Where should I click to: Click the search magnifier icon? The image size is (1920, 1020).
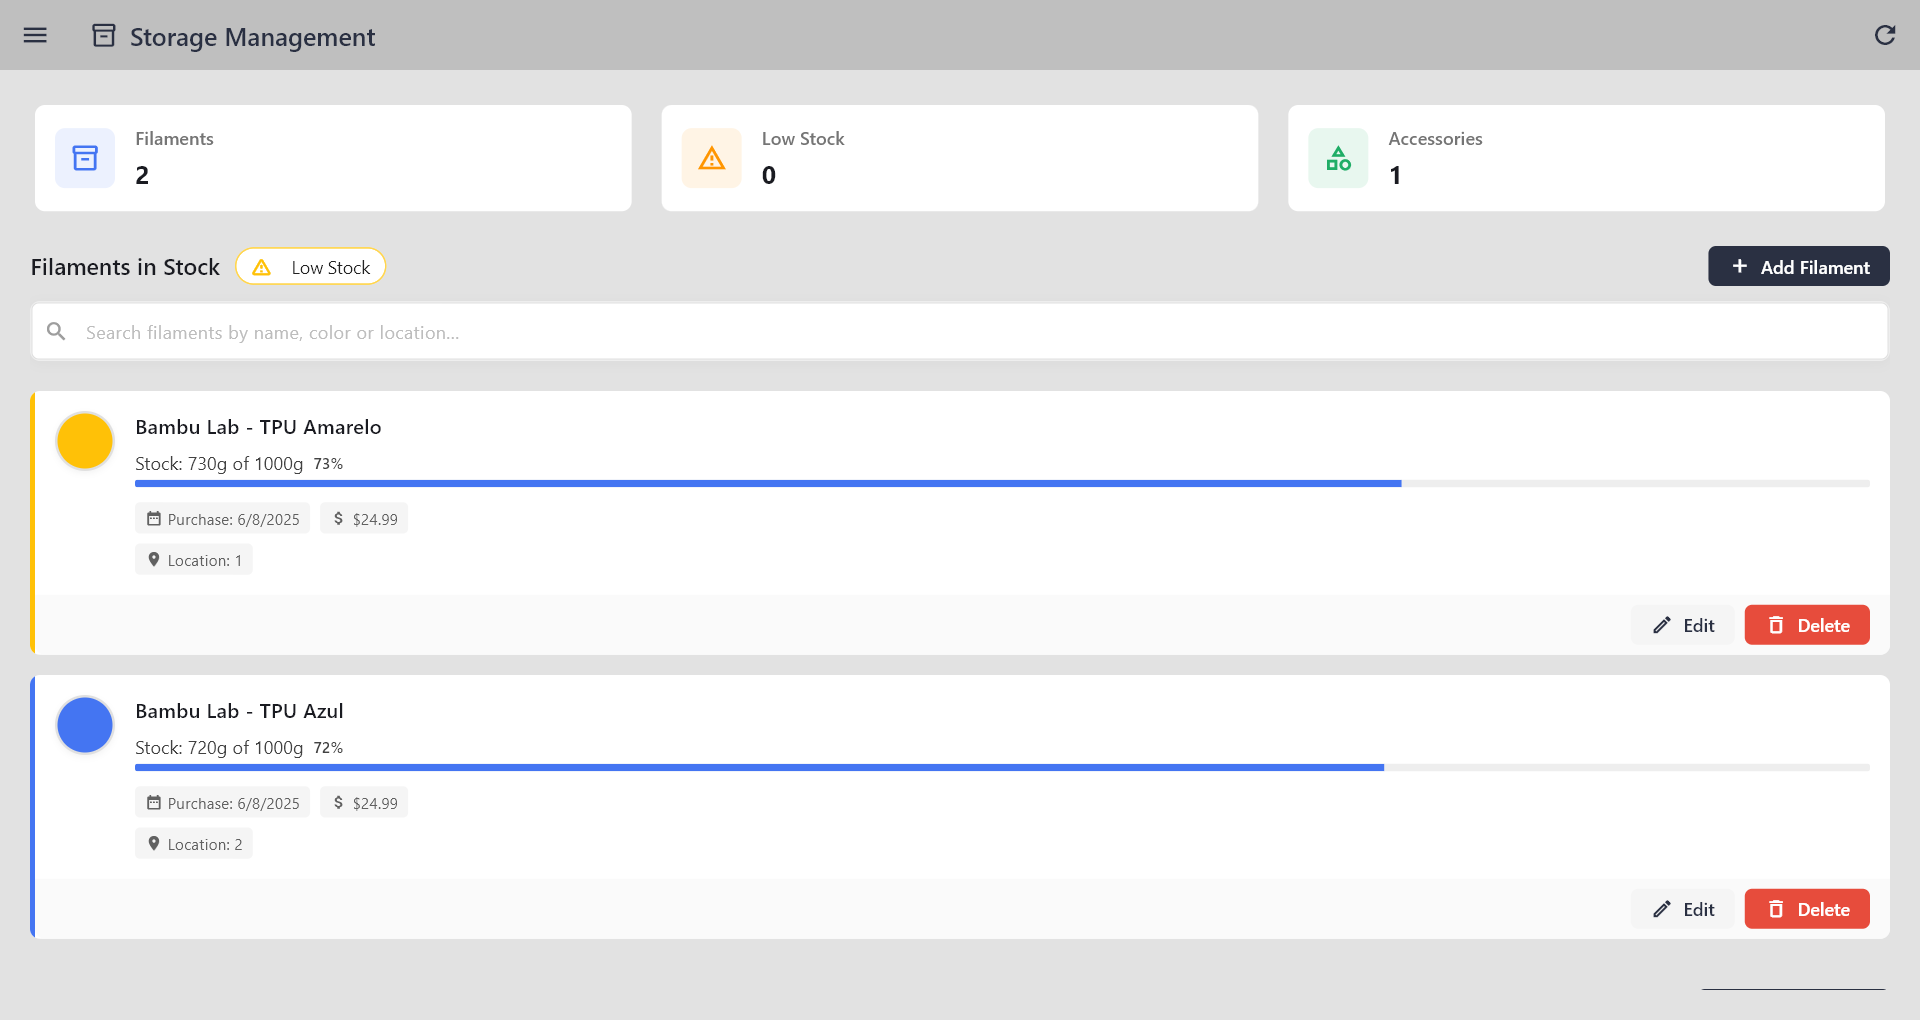[57, 331]
